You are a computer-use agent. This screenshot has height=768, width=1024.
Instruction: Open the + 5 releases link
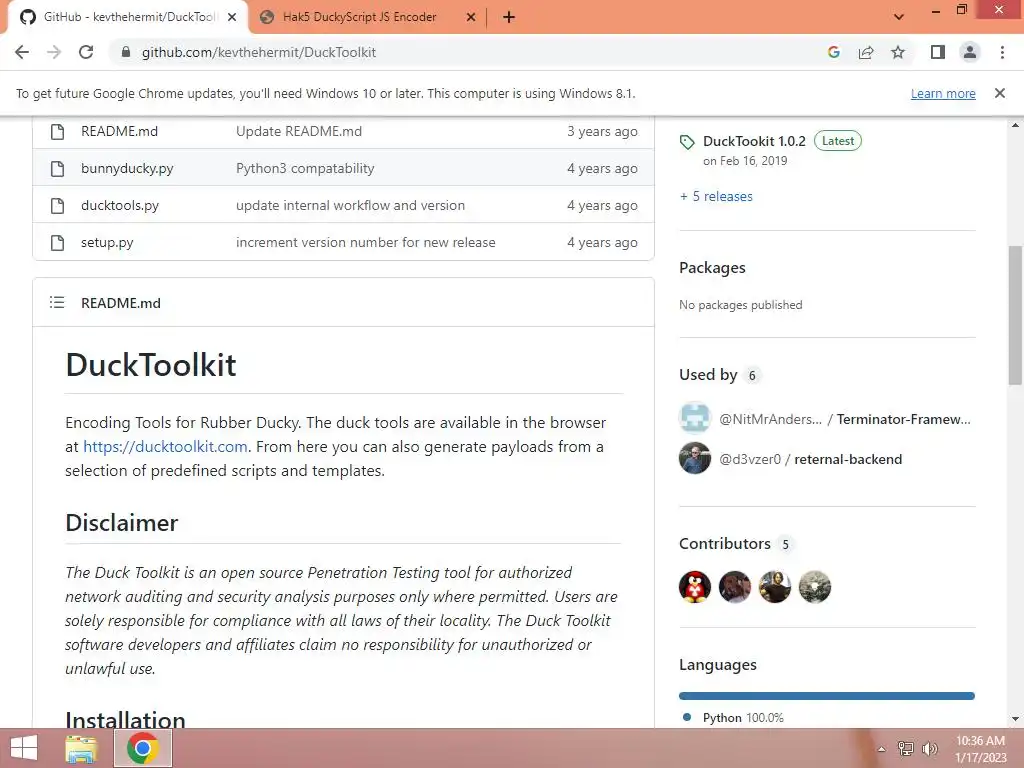716,197
